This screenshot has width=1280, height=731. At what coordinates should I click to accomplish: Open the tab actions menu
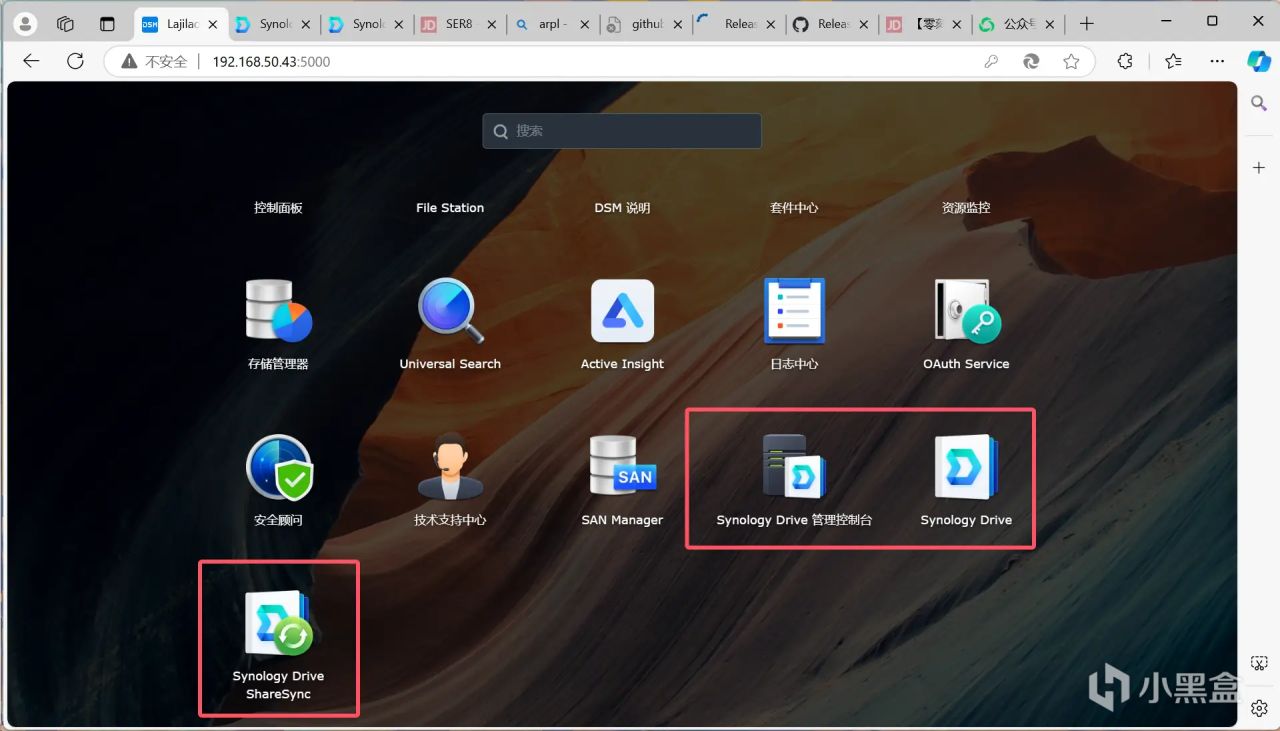(x=107, y=23)
